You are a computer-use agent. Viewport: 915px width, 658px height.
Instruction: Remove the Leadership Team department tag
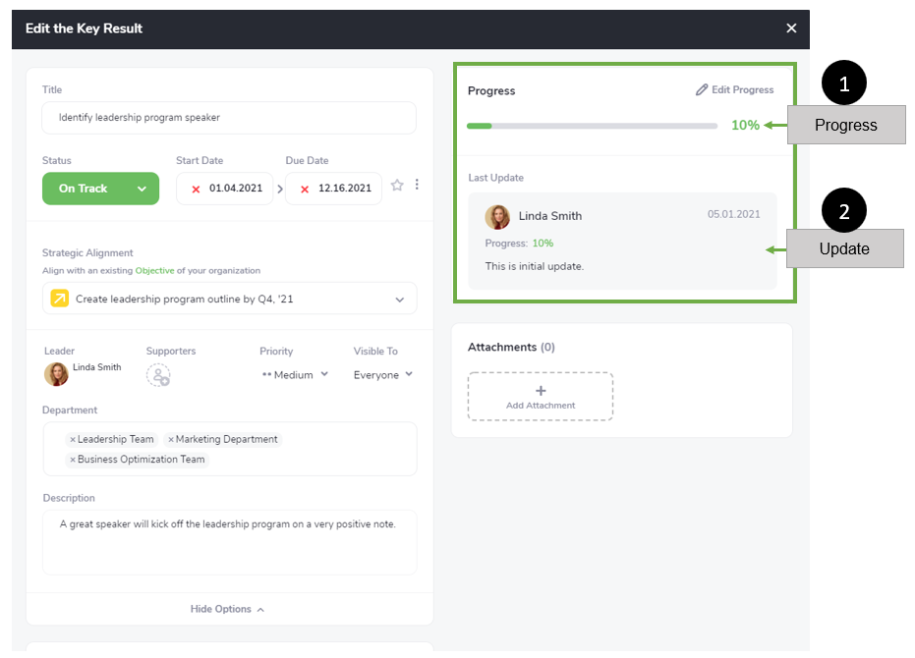(71, 439)
